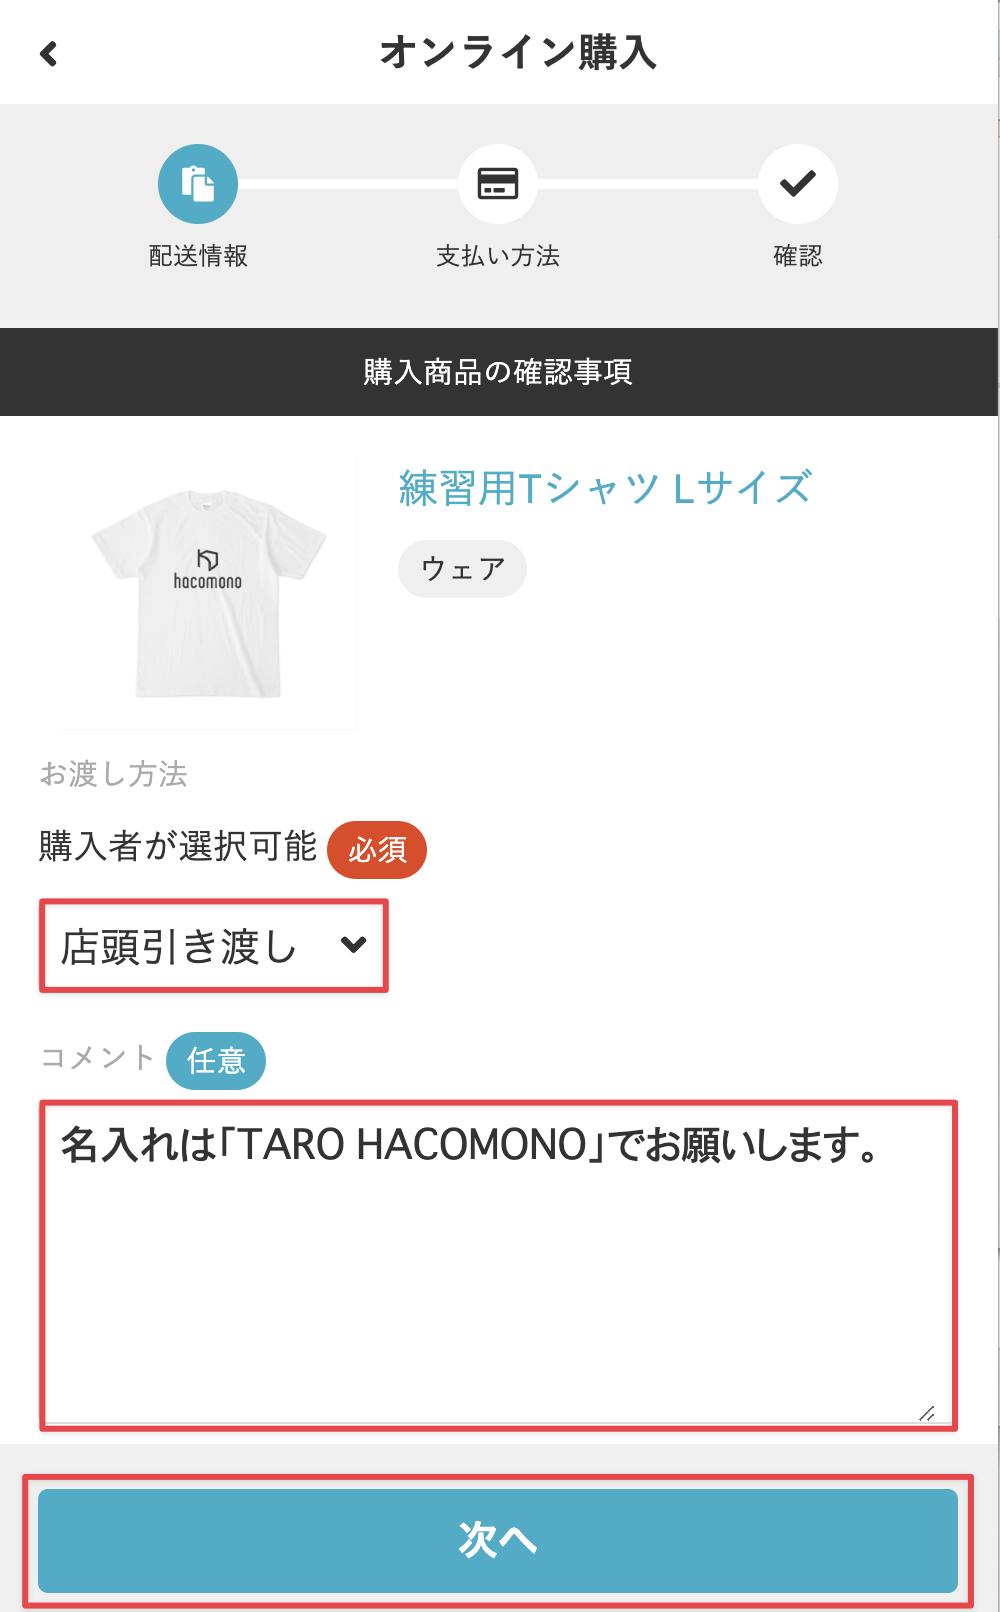This screenshot has height=1612, width=1000.
Task: Click the 次へ button
Action: click(x=498, y=1540)
